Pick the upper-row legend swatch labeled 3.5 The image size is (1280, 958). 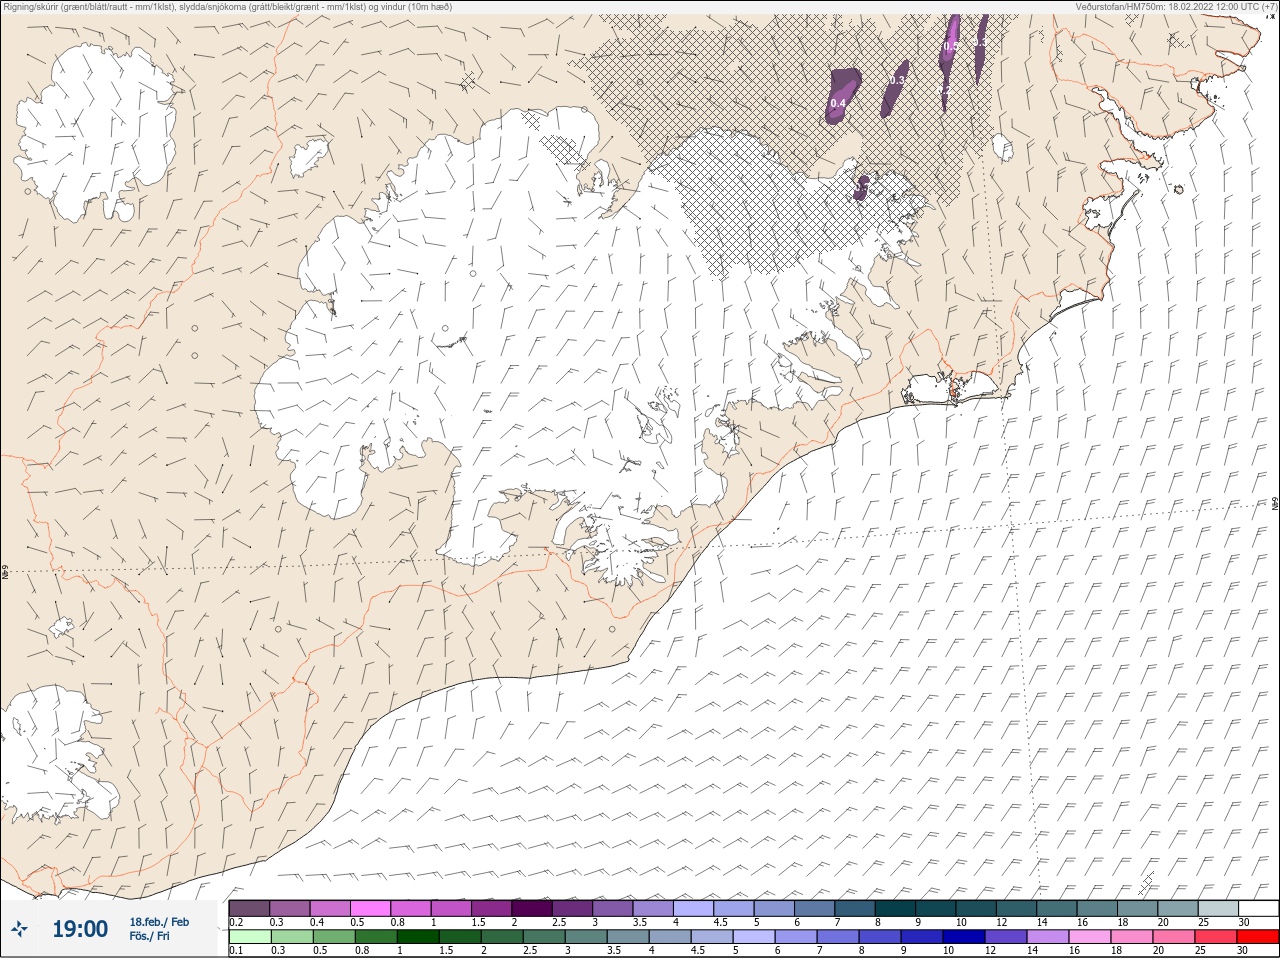point(653,909)
